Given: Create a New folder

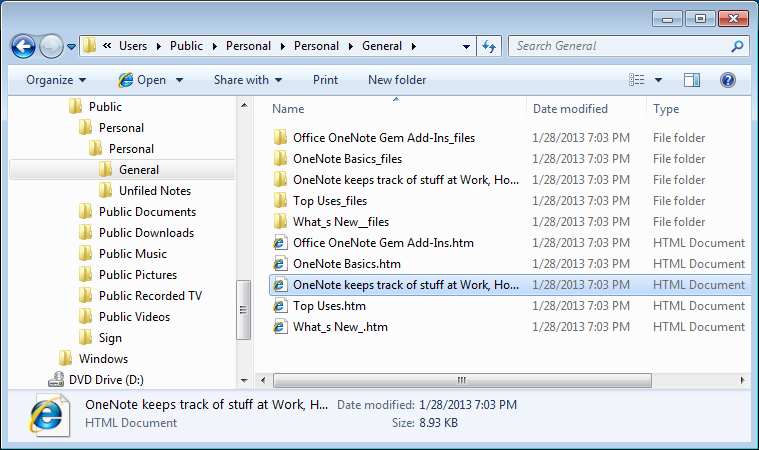Looking at the screenshot, I should pyautogui.click(x=397, y=80).
